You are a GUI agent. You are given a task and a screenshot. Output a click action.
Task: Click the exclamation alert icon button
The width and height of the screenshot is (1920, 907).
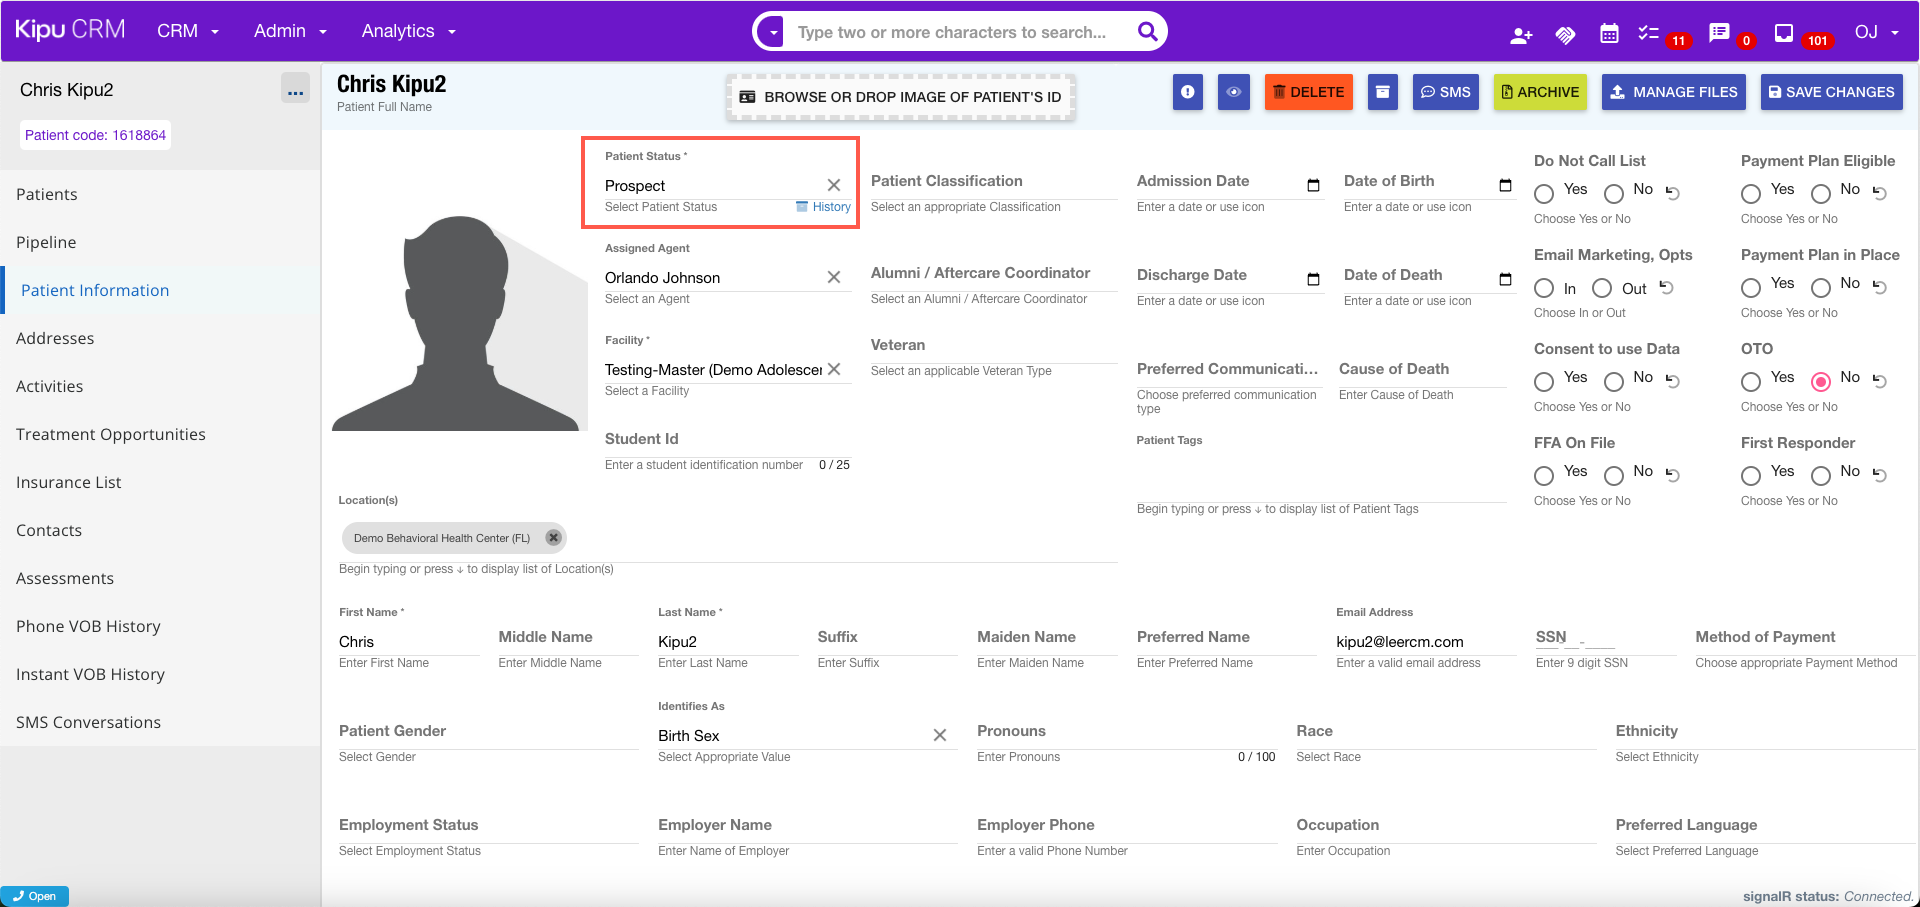click(1187, 92)
